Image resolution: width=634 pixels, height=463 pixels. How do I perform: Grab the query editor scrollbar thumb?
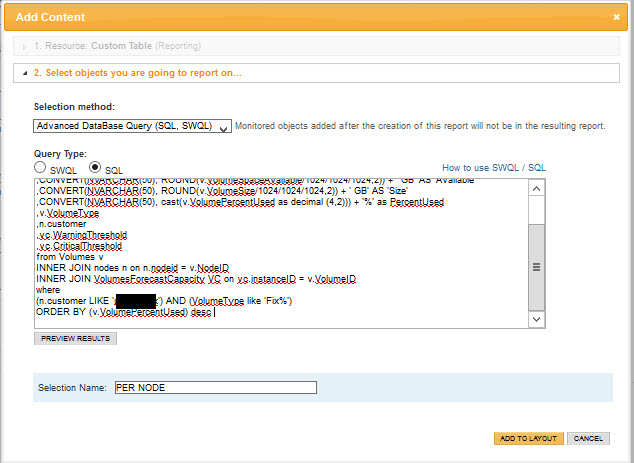tap(537, 267)
